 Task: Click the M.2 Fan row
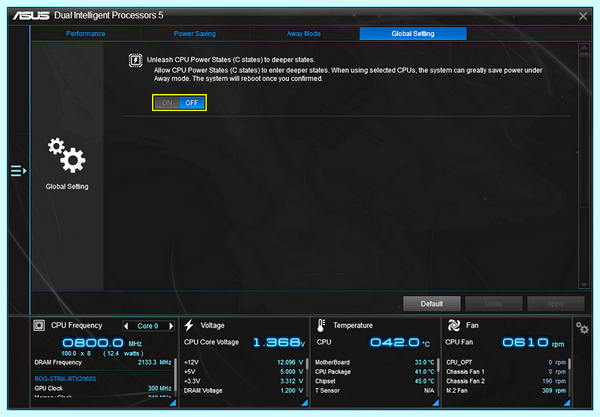click(x=506, y=391)
